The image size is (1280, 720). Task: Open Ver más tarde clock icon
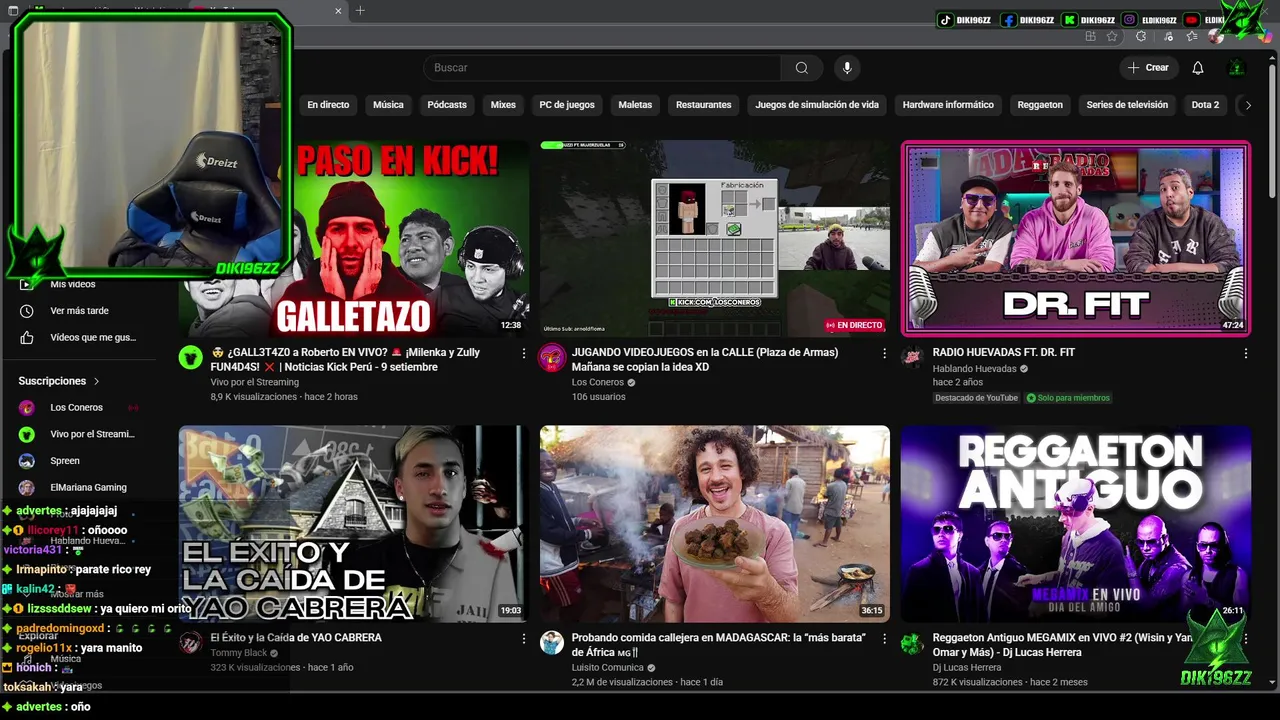tap(27, 311)
